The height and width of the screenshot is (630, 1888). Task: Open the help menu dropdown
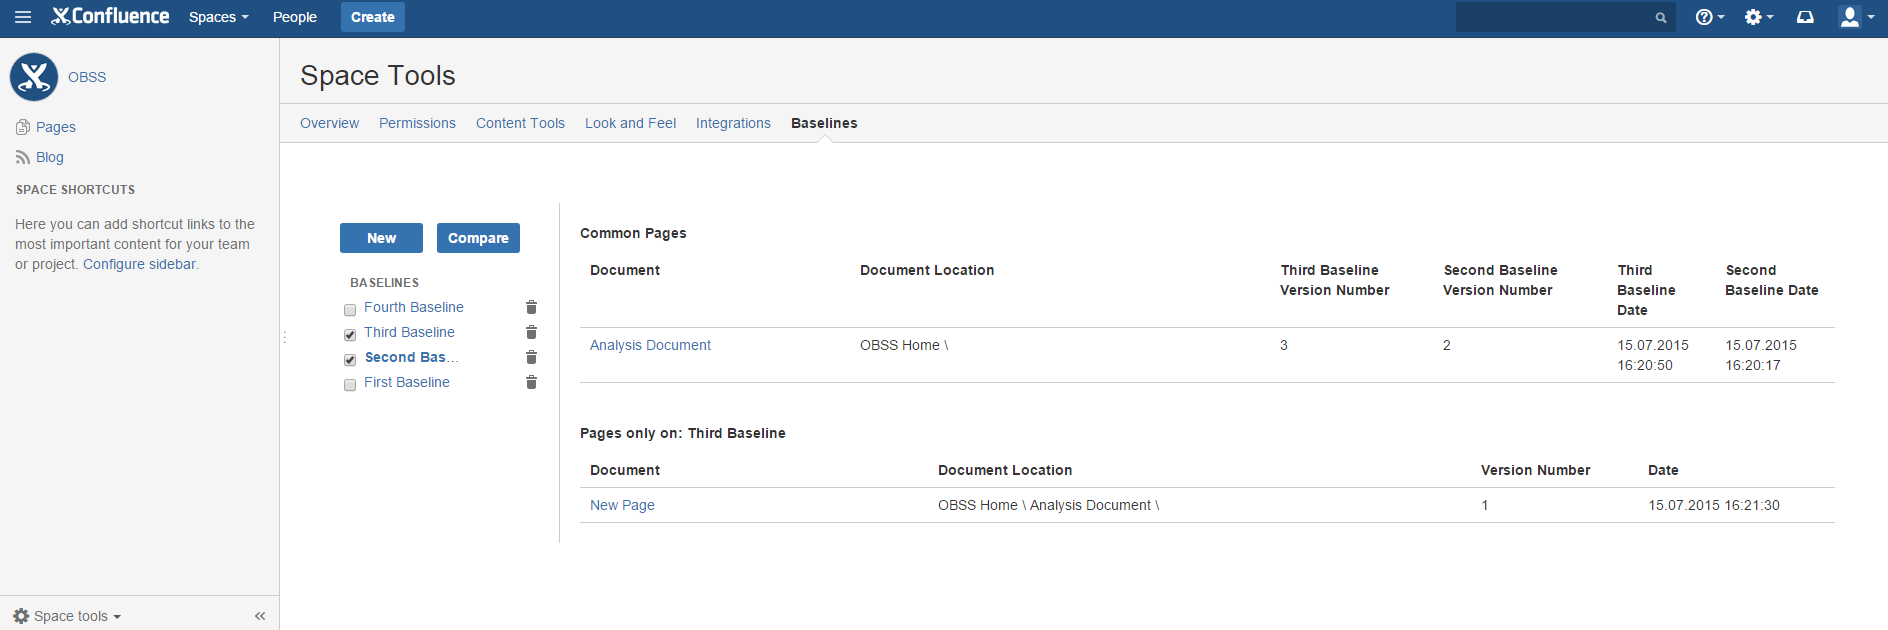[1709, 17]
